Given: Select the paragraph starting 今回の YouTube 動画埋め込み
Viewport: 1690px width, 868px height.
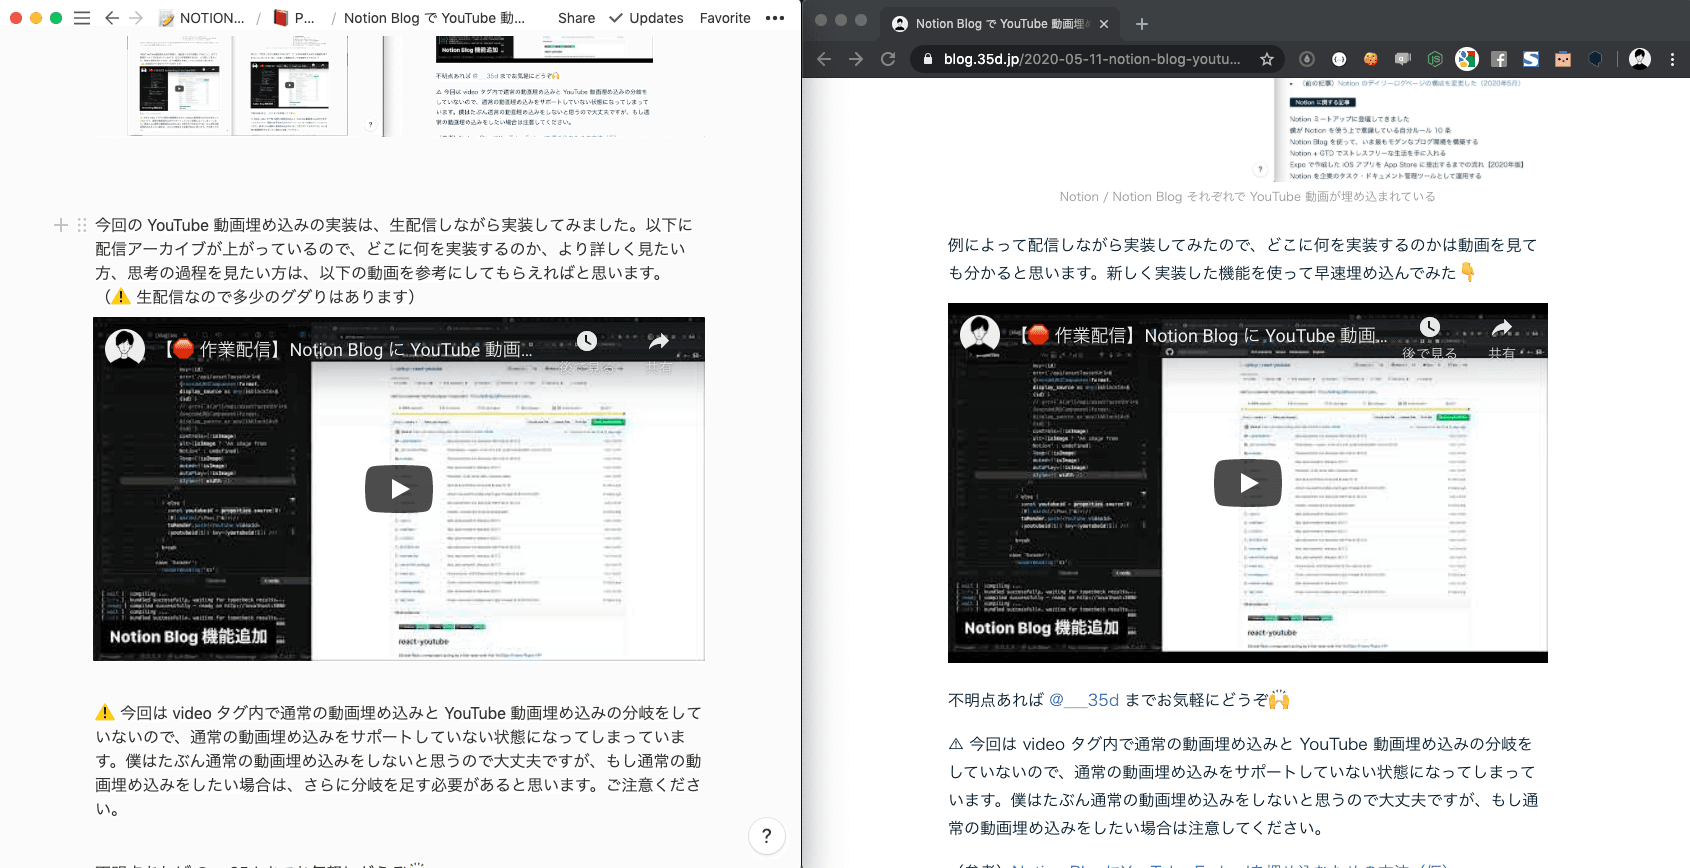Looking at the screenshot, I should click(x=394, y=261).
